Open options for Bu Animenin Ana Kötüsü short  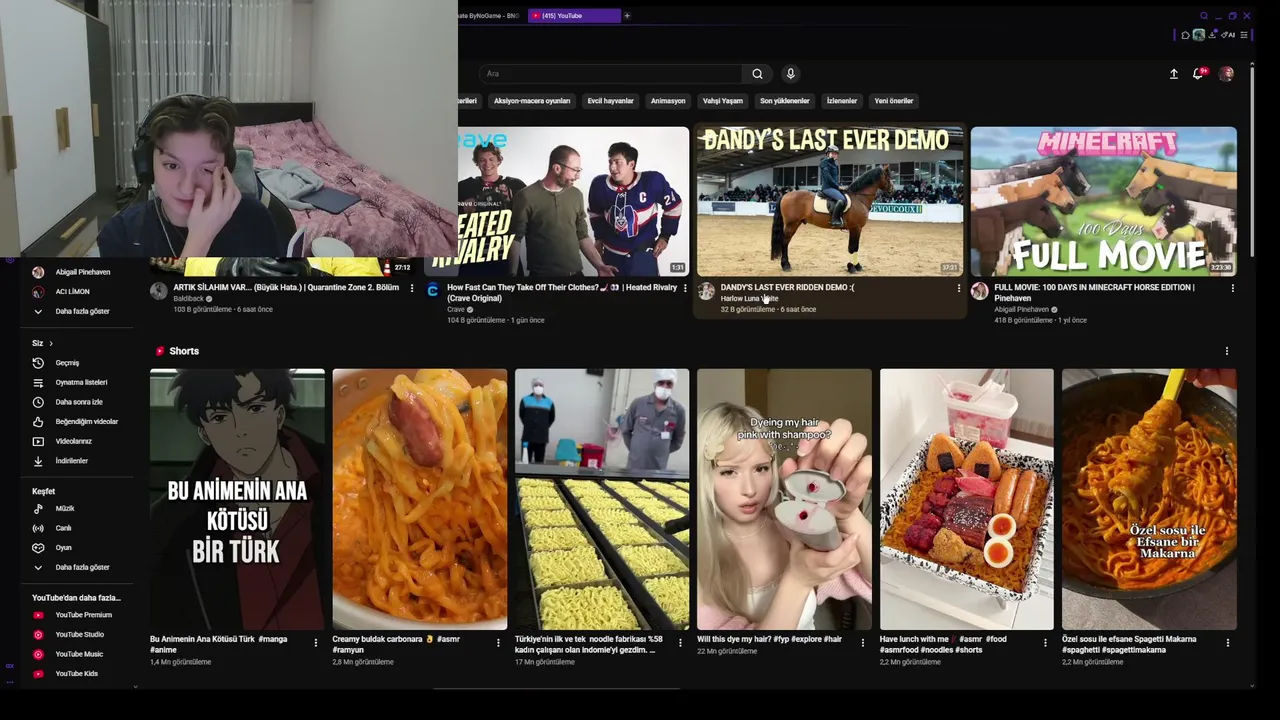316,643
